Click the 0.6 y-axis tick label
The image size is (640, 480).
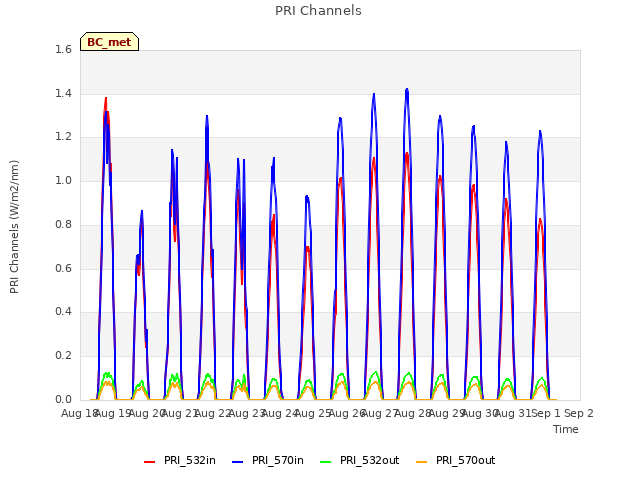point(63,268)
